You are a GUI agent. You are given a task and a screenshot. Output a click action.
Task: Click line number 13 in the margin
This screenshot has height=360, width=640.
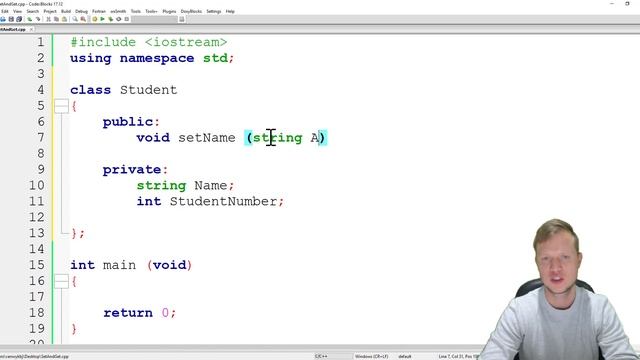36,233
